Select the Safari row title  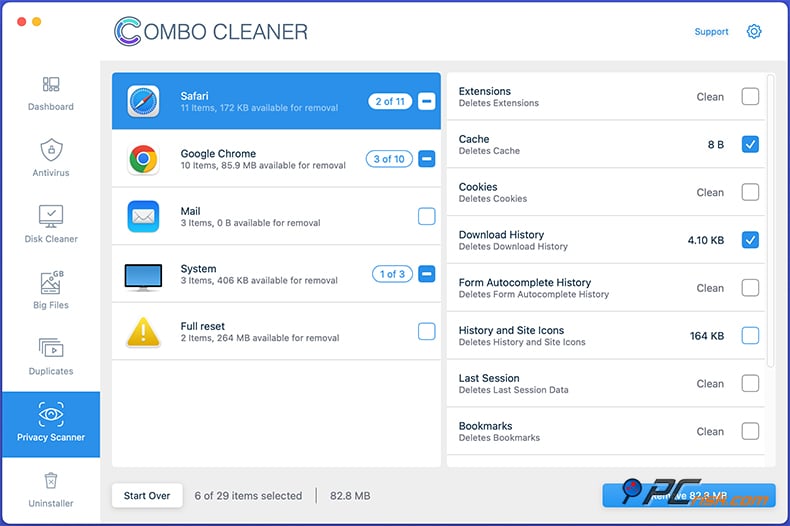[x=194, y=96]
